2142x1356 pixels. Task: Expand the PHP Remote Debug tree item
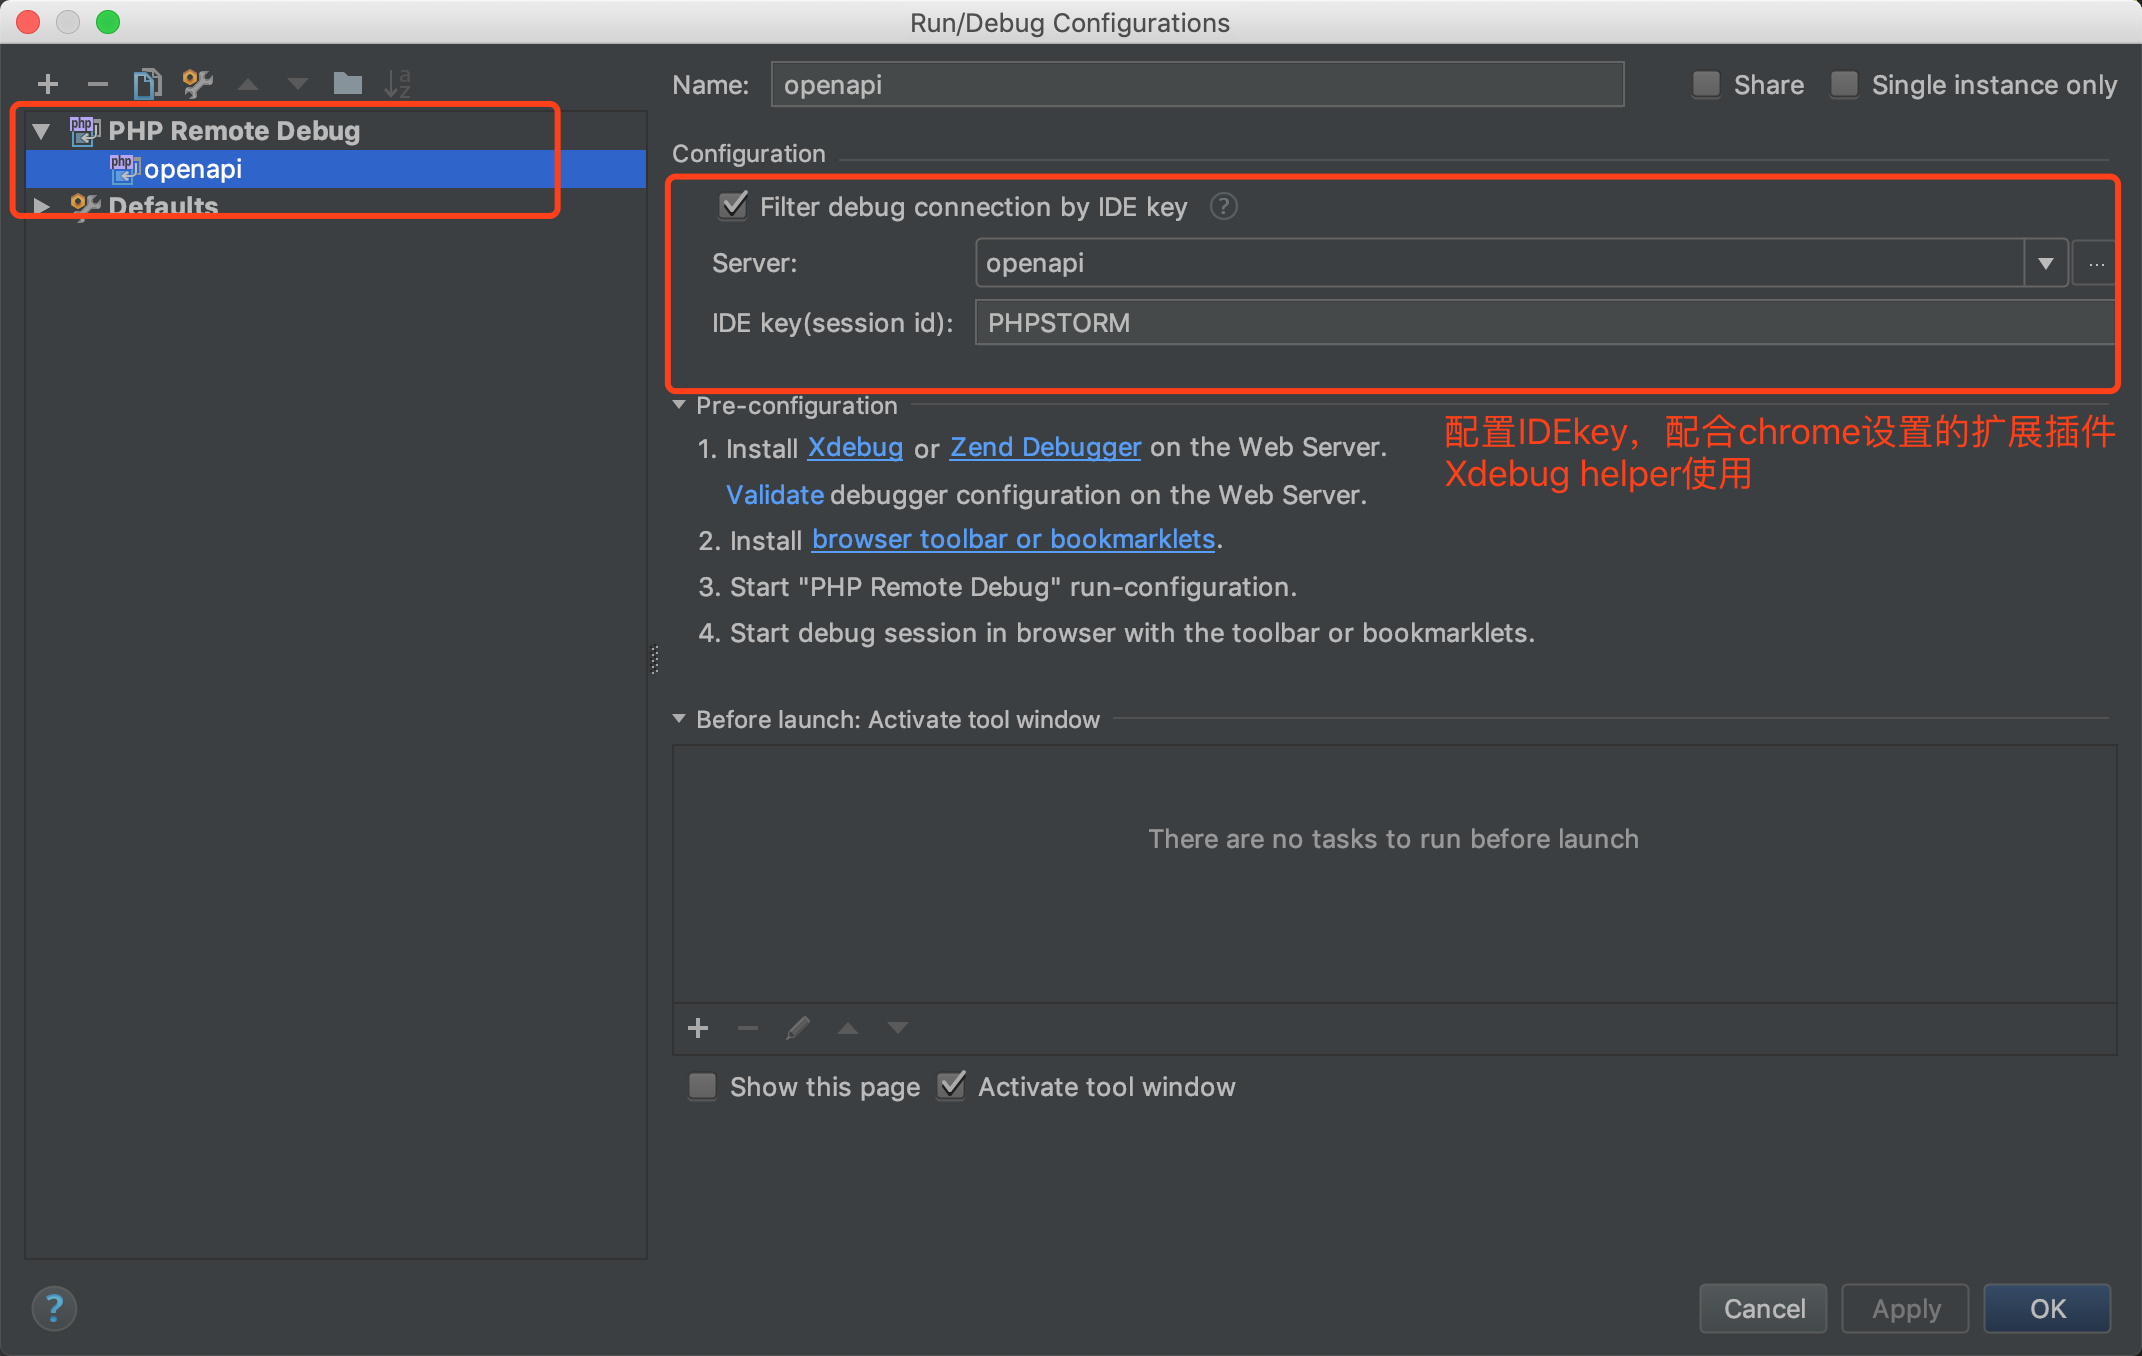click(x=37, y=130)
